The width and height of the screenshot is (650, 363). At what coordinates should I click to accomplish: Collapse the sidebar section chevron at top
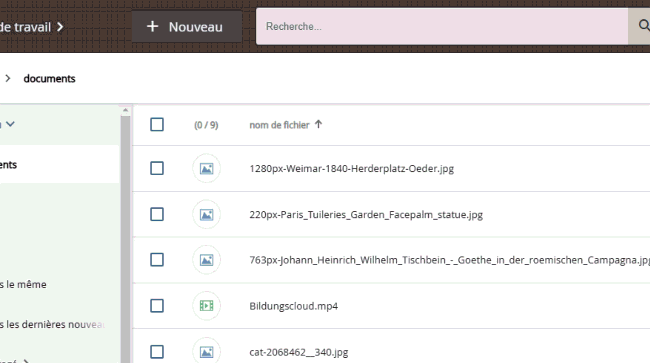pyautogui.click(x=10, y=124)
